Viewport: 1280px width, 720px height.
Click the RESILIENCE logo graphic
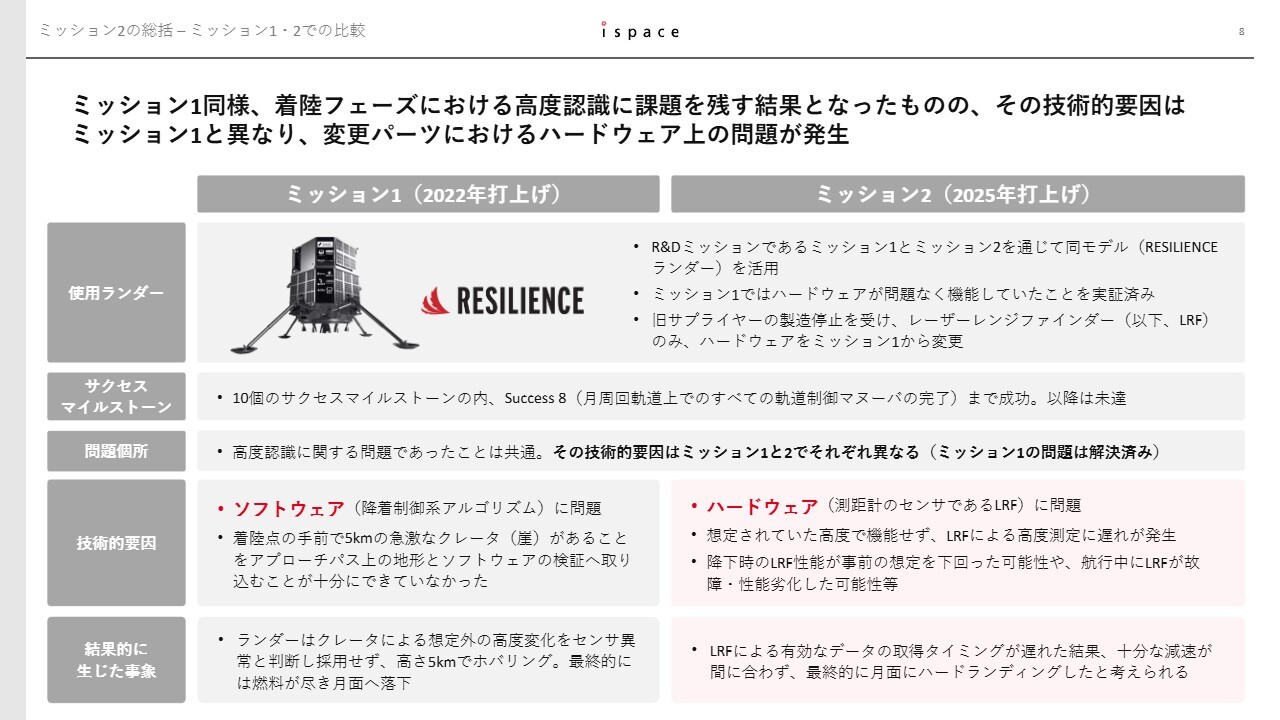pos(502,301)
